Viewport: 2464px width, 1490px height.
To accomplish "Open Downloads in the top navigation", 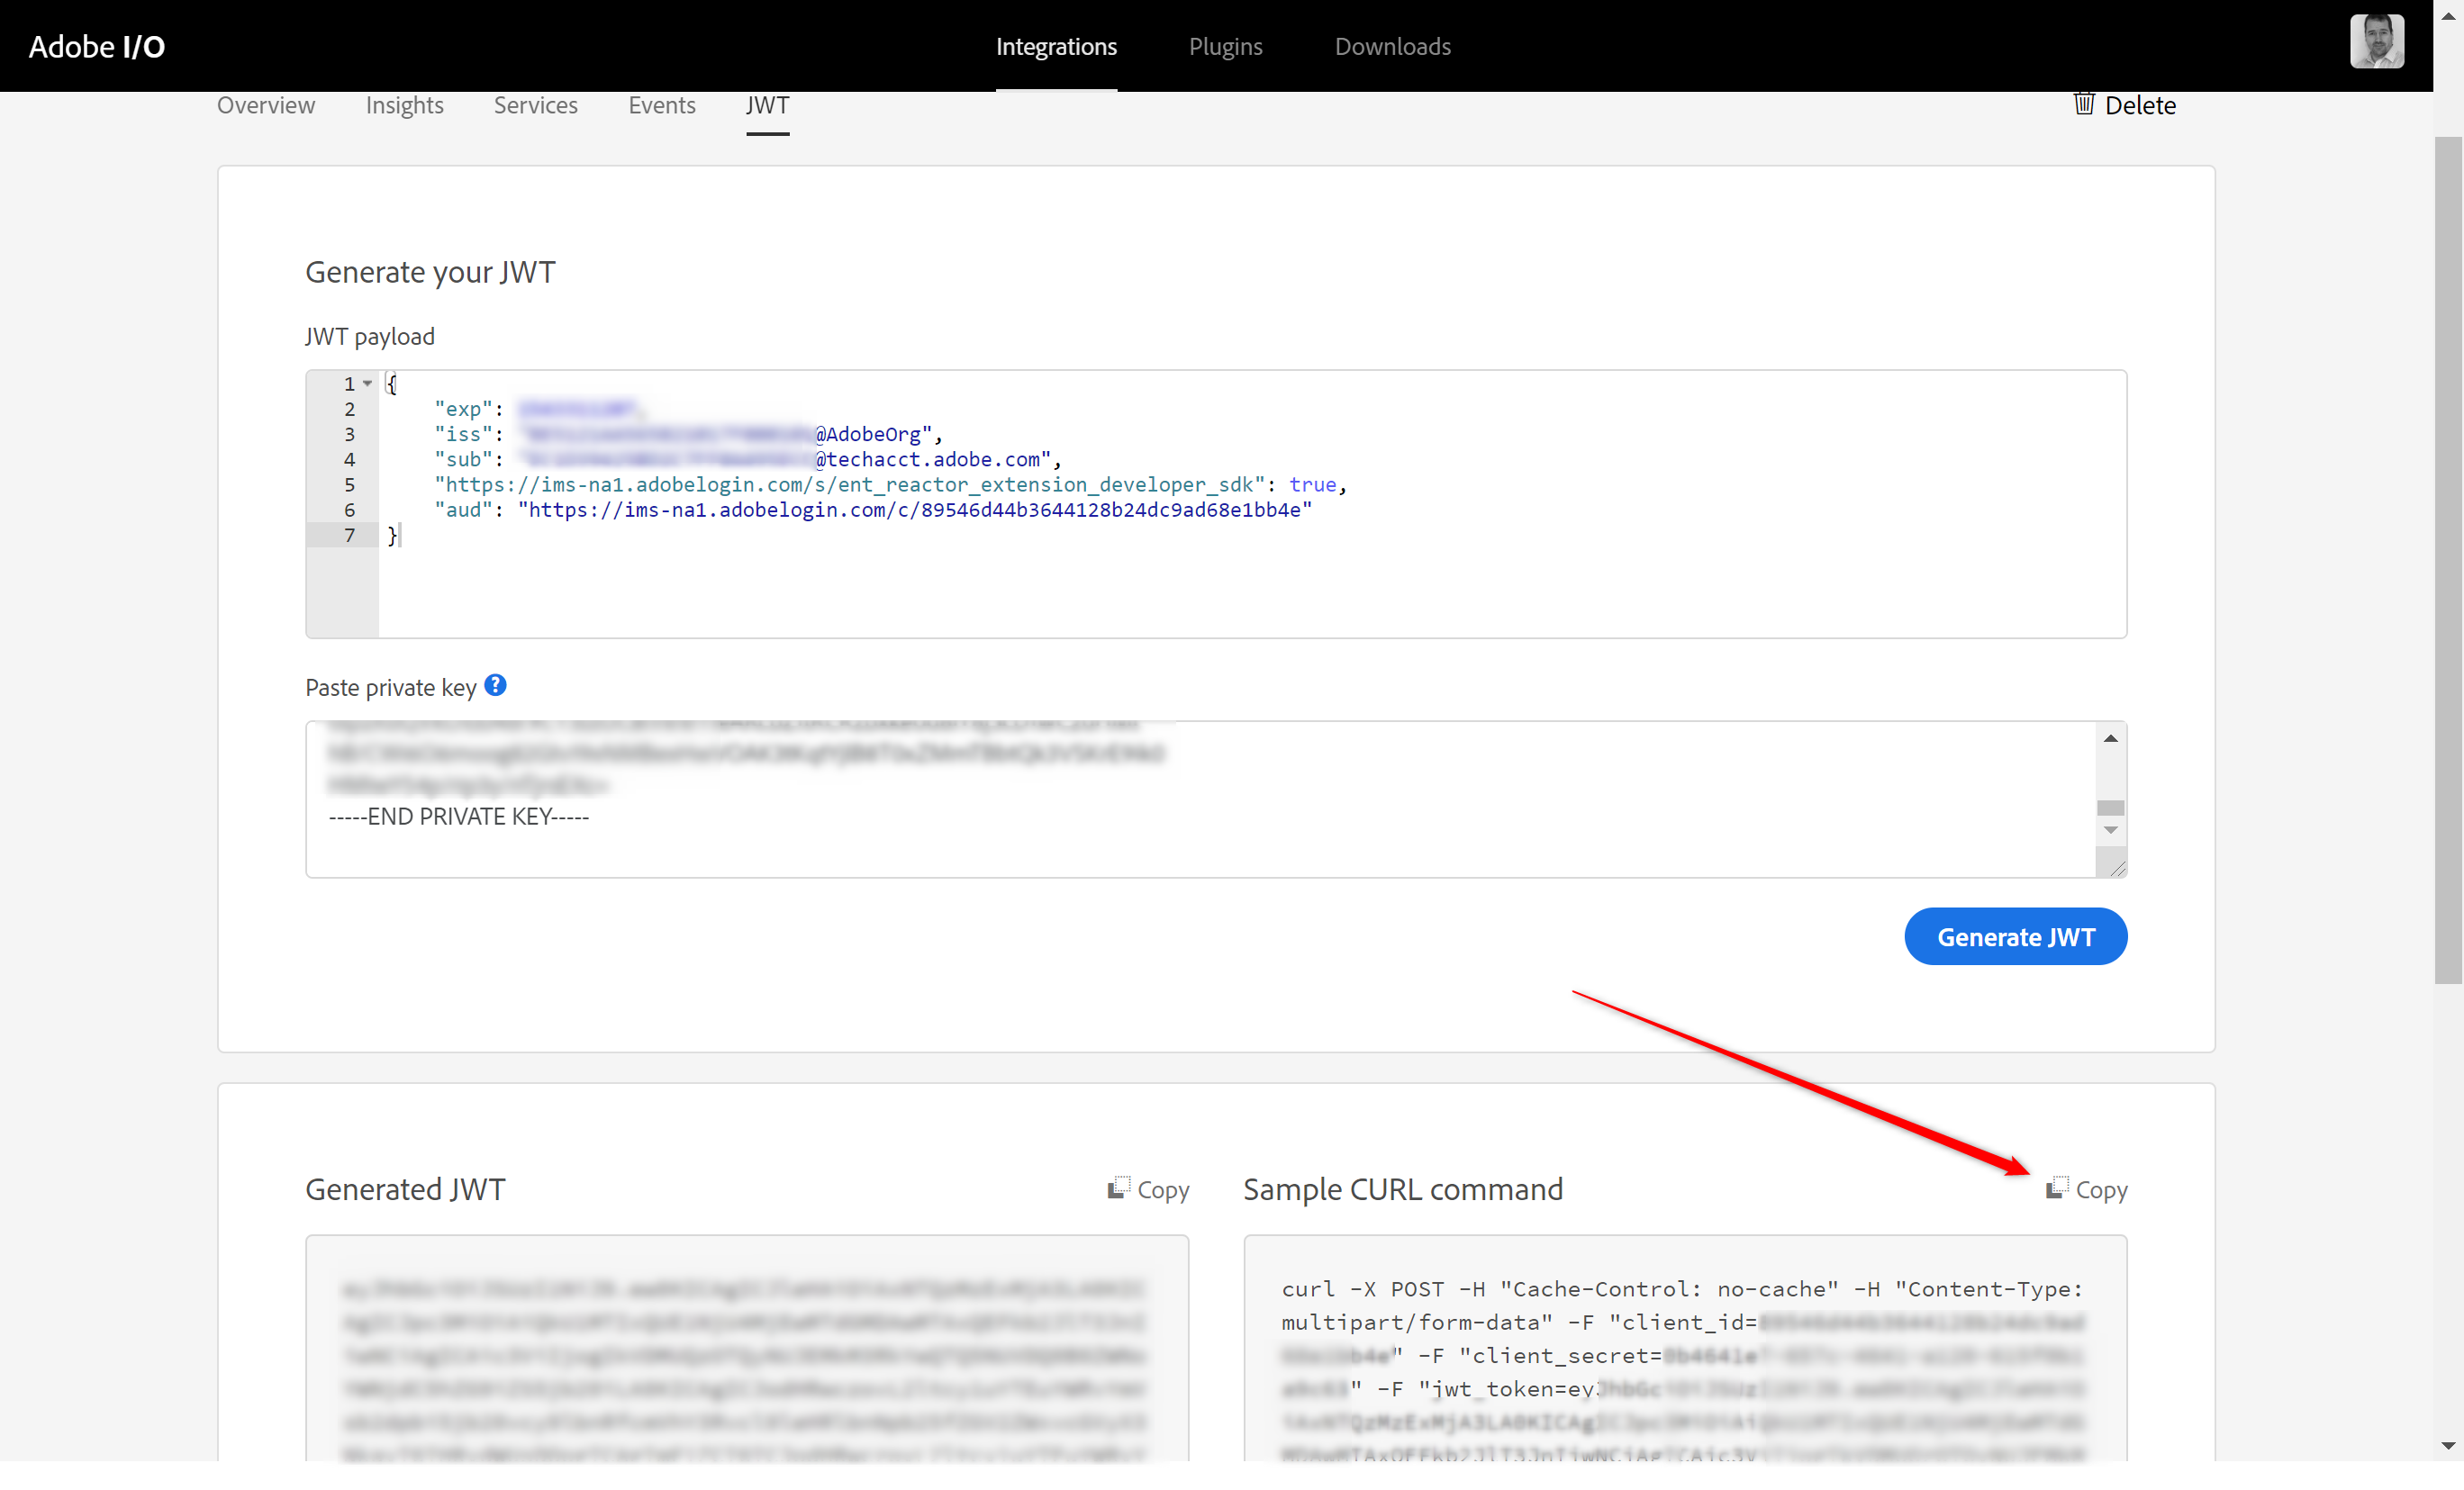I will coord(1392,46).
